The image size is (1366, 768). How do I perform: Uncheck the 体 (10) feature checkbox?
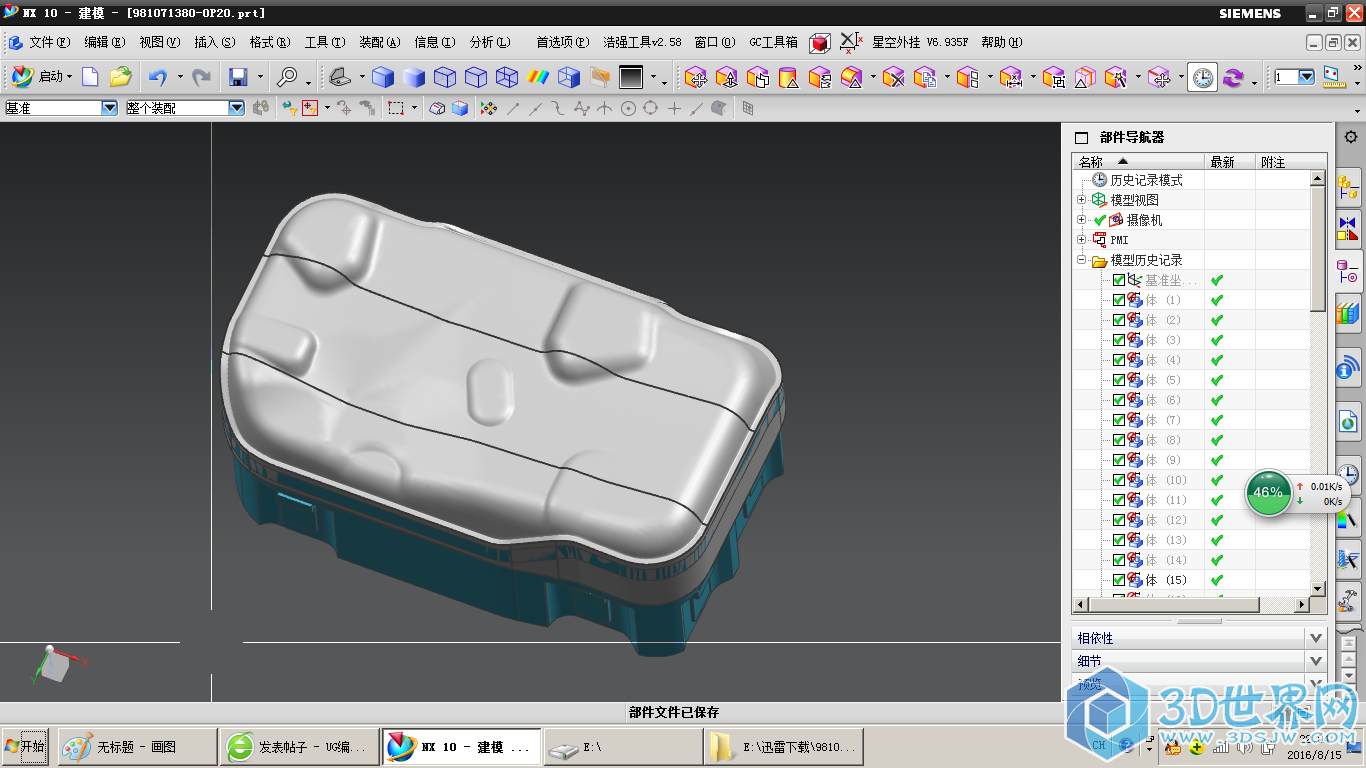(1119, 480)
